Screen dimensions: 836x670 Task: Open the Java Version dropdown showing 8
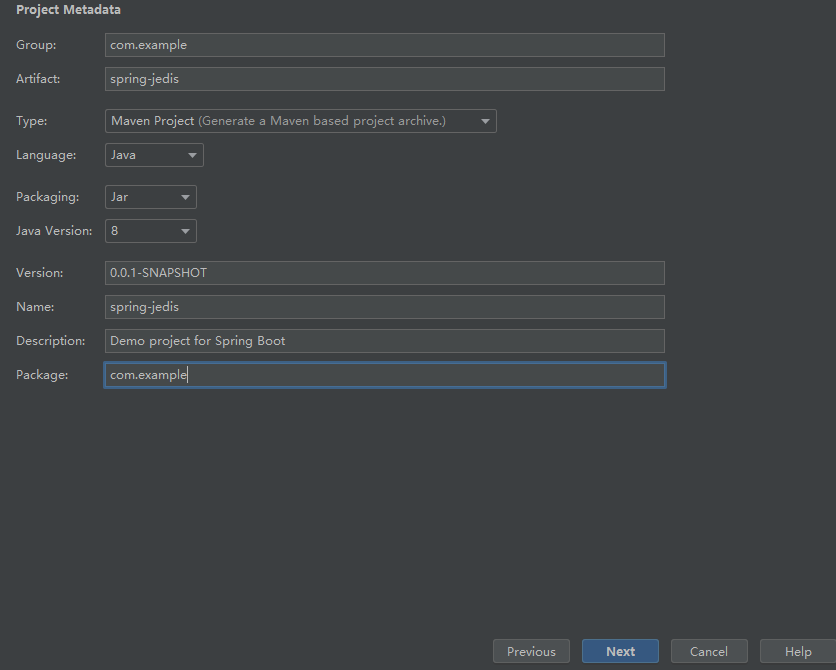[151, 231]
